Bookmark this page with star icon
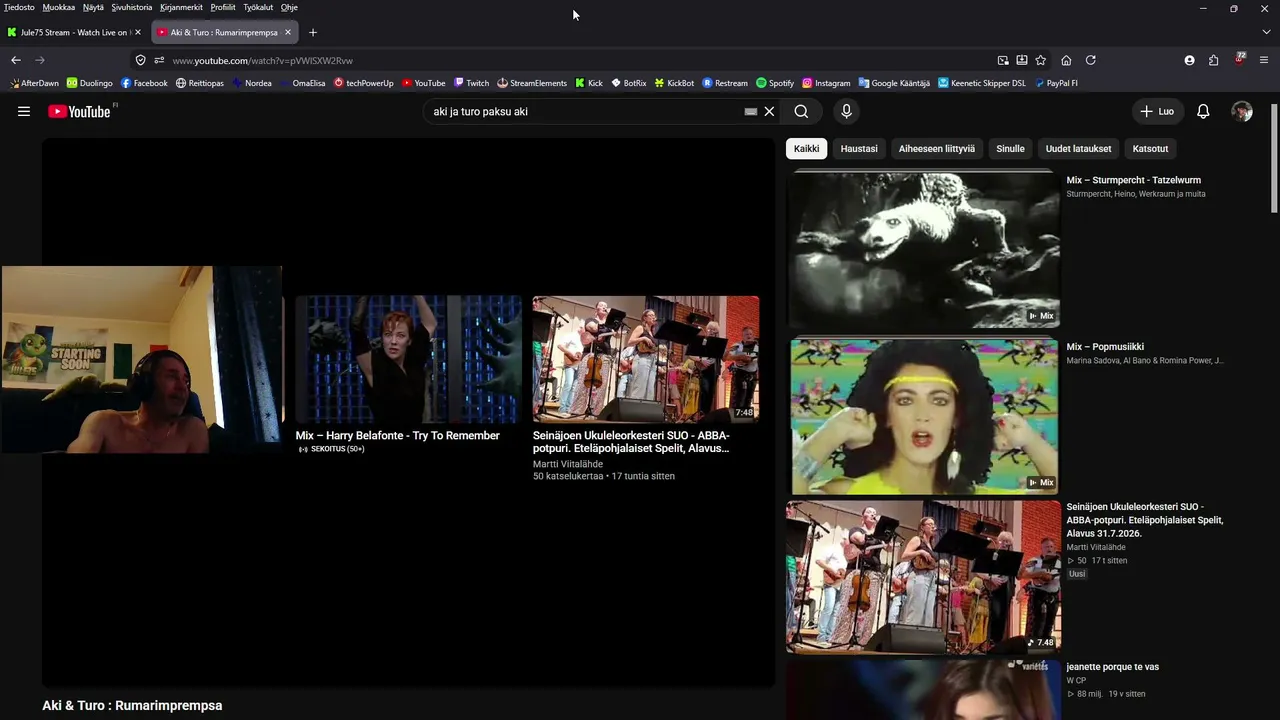The height and width of the screenshot is (720, 1280). 1041,60
